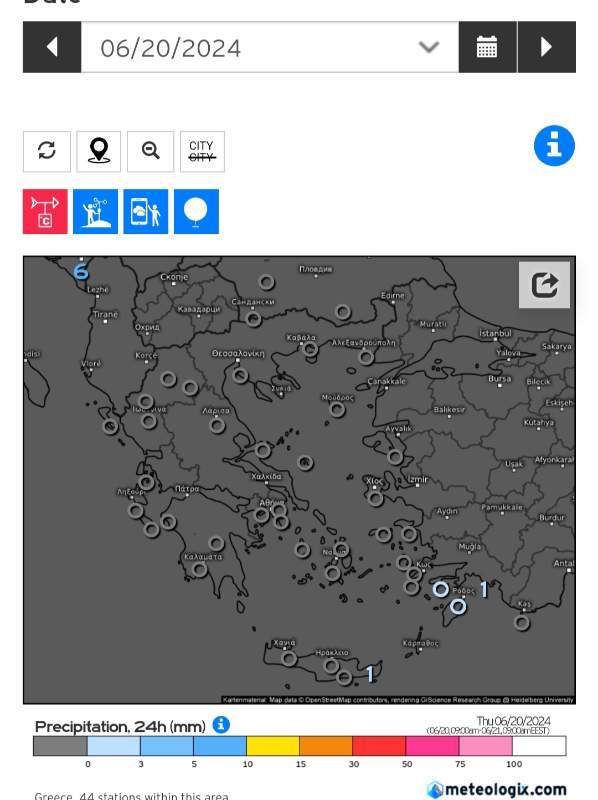
Task: Toggle official weather stations red icon
Action: pyautogui.click(x=45, y=212)
